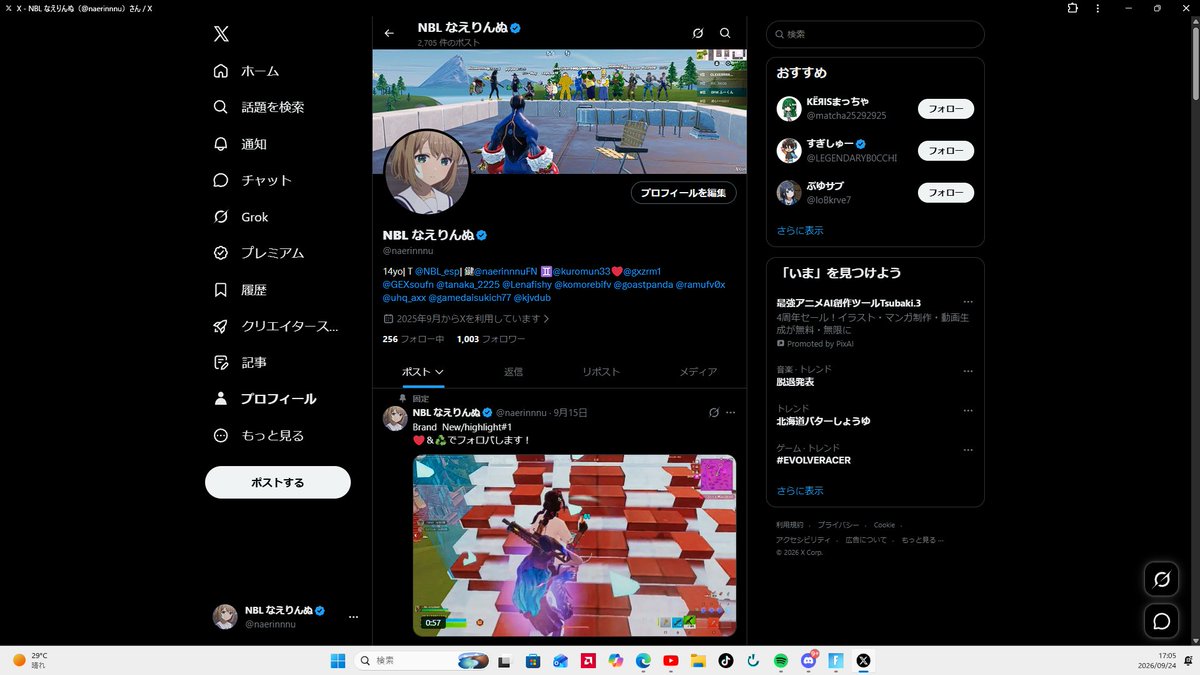The width and height of the screenshot is (1200, 675).
Task: Open the account switcher three-dot menu
Action: (x=353, y=617)
